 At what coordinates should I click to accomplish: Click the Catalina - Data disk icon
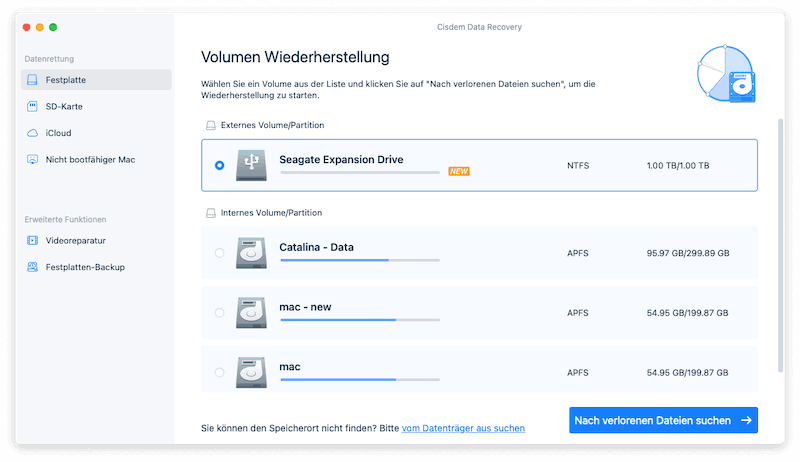coord(251,253)
